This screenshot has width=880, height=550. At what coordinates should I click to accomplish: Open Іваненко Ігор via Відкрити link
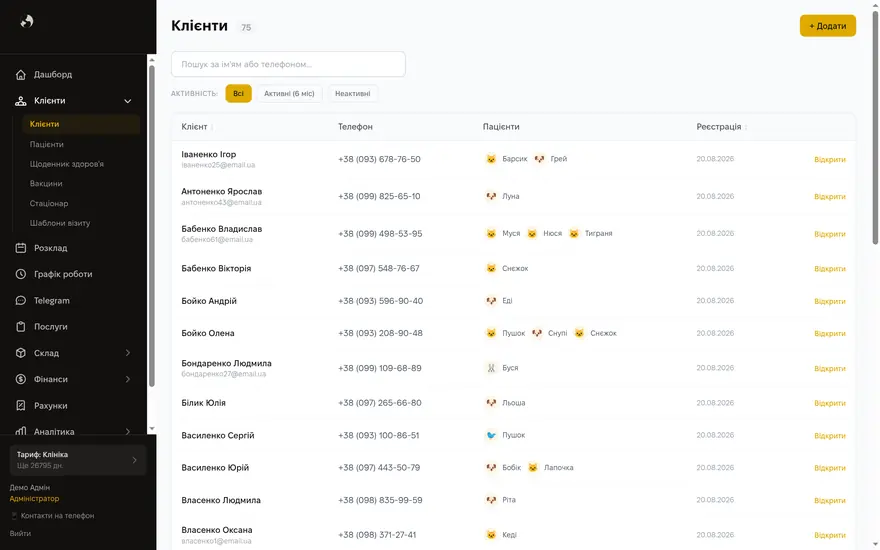click(x=829, y=159)
